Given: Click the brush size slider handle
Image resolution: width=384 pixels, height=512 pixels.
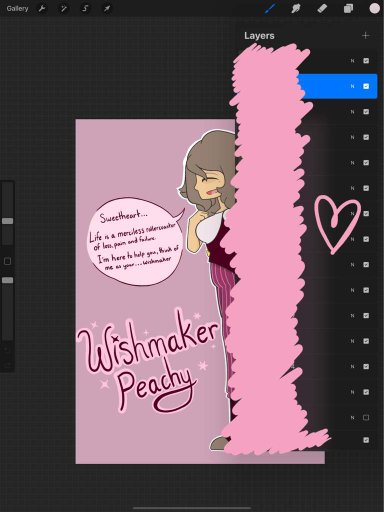Looking at the screenshot, I should point(7,221).
